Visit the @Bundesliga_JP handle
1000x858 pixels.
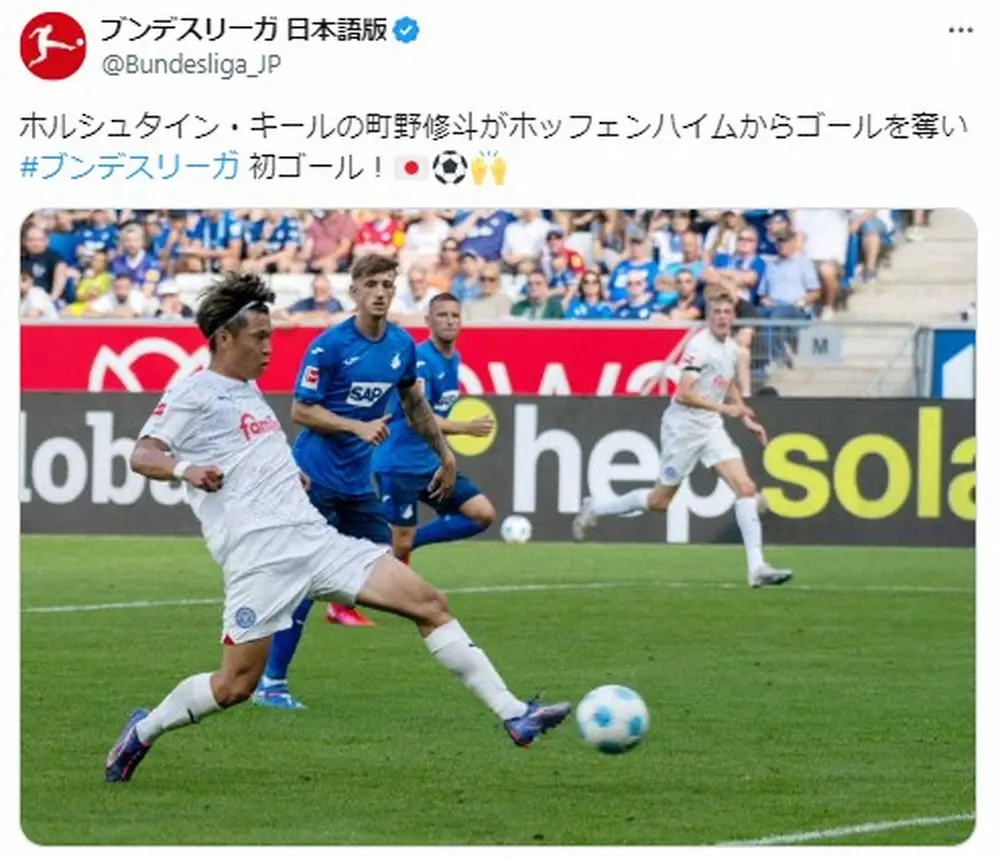coord(191,64)
